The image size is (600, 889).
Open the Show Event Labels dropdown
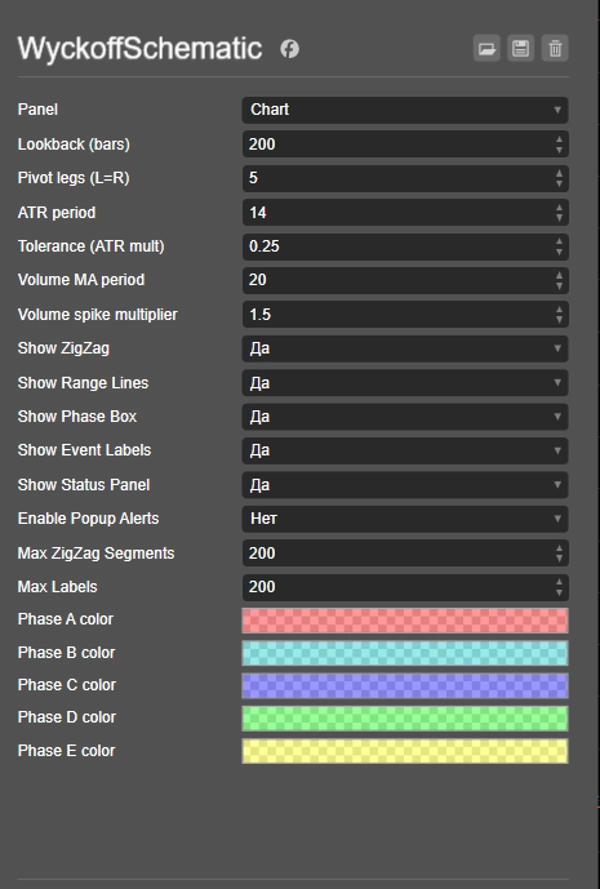coord(404,451)
